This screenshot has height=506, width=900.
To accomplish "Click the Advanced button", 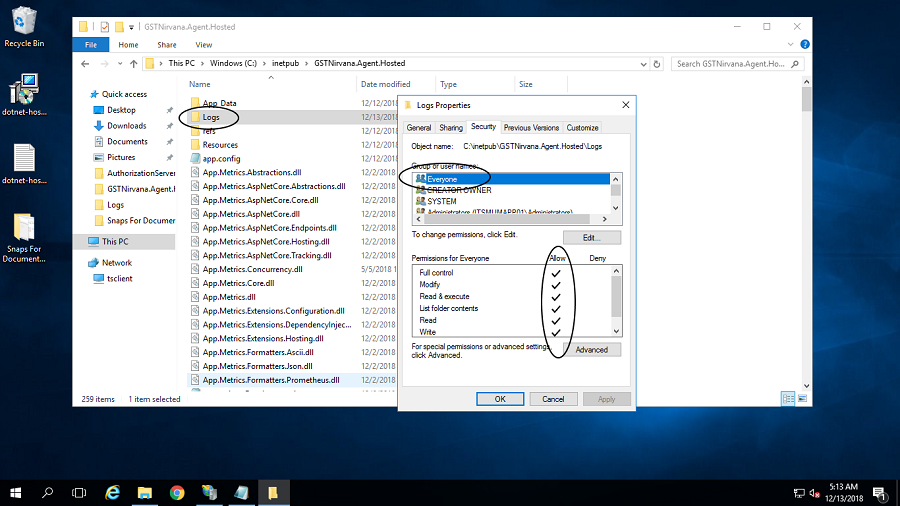I will (x=591, y=349).
